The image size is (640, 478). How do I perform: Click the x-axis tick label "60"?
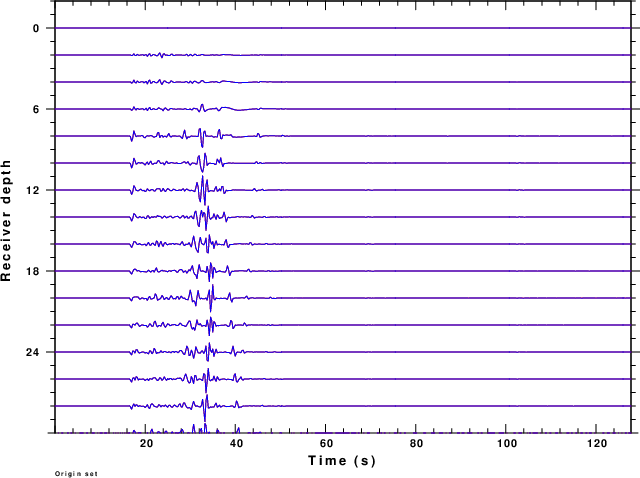pos(326,443)
